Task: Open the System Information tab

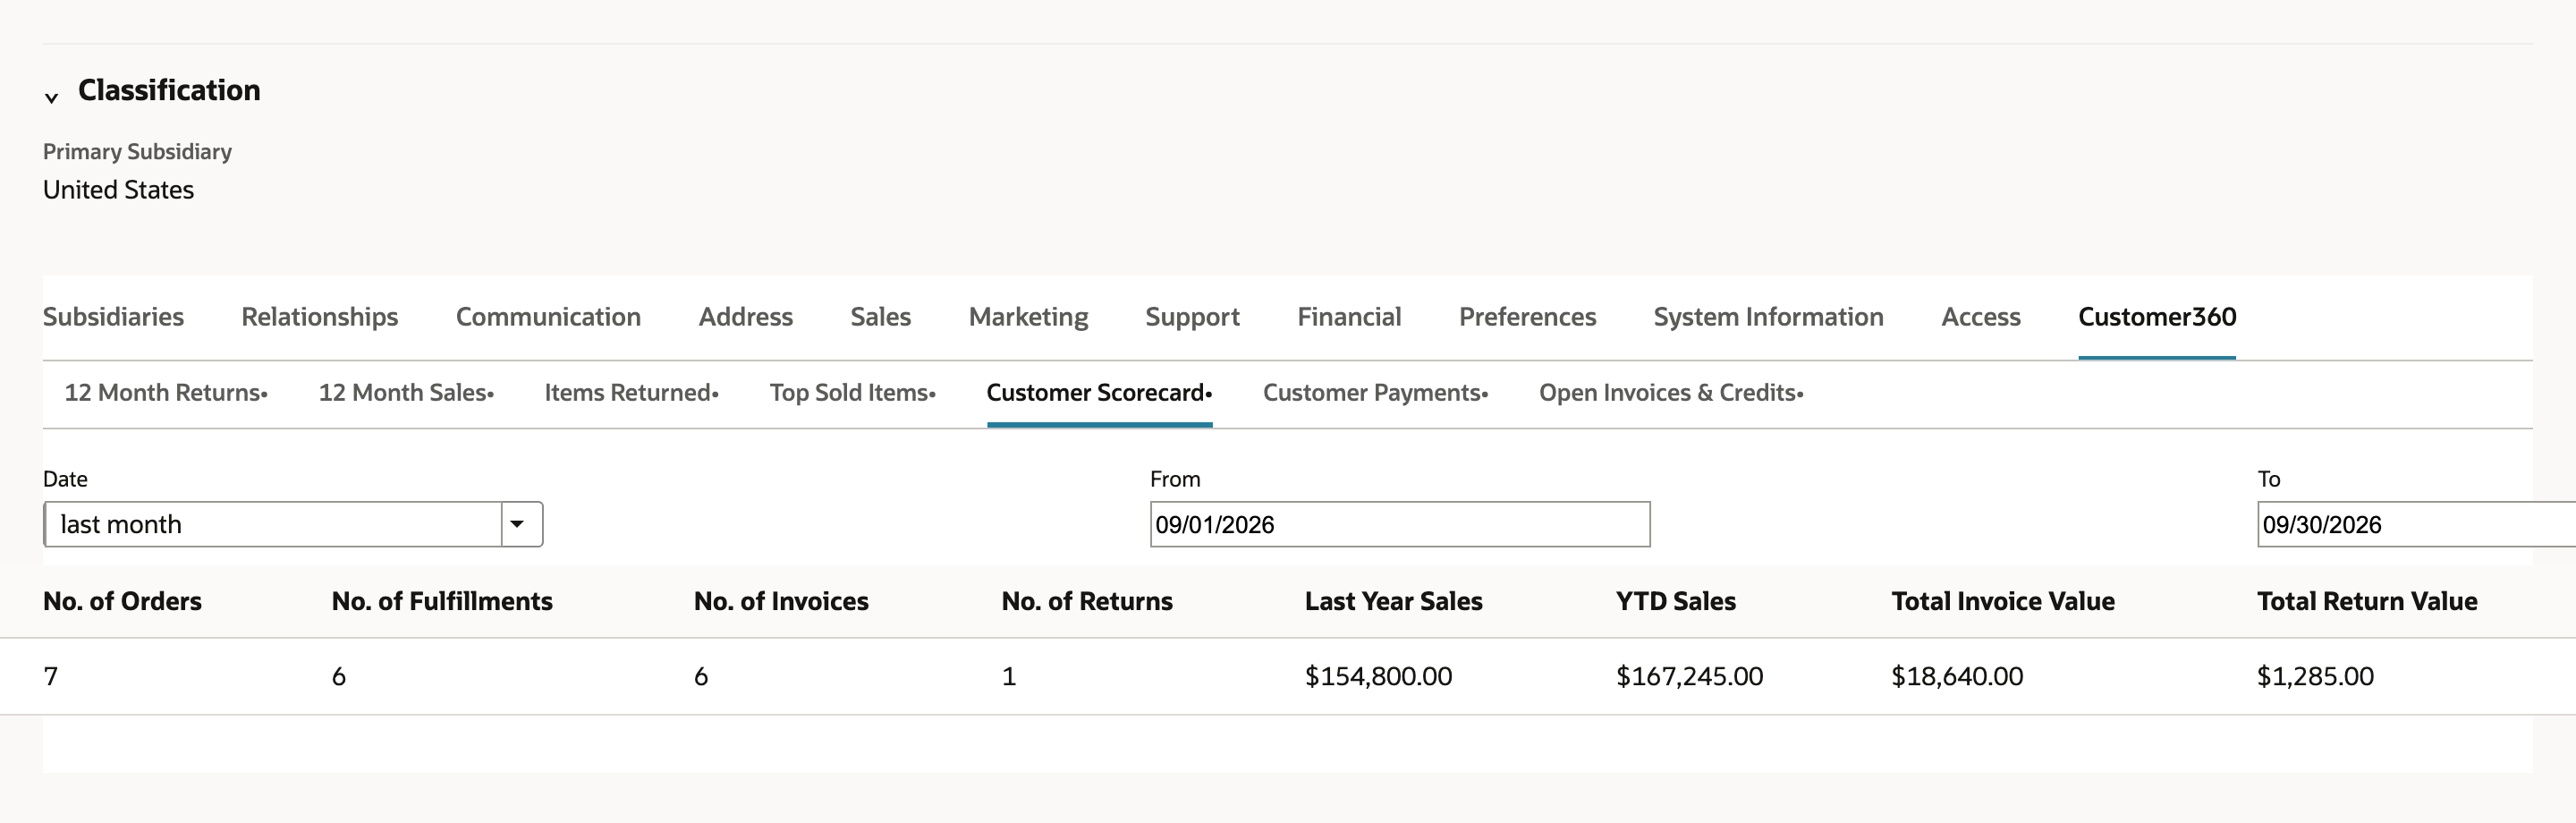Action: pyautogui.click(x=1769, y=317)
